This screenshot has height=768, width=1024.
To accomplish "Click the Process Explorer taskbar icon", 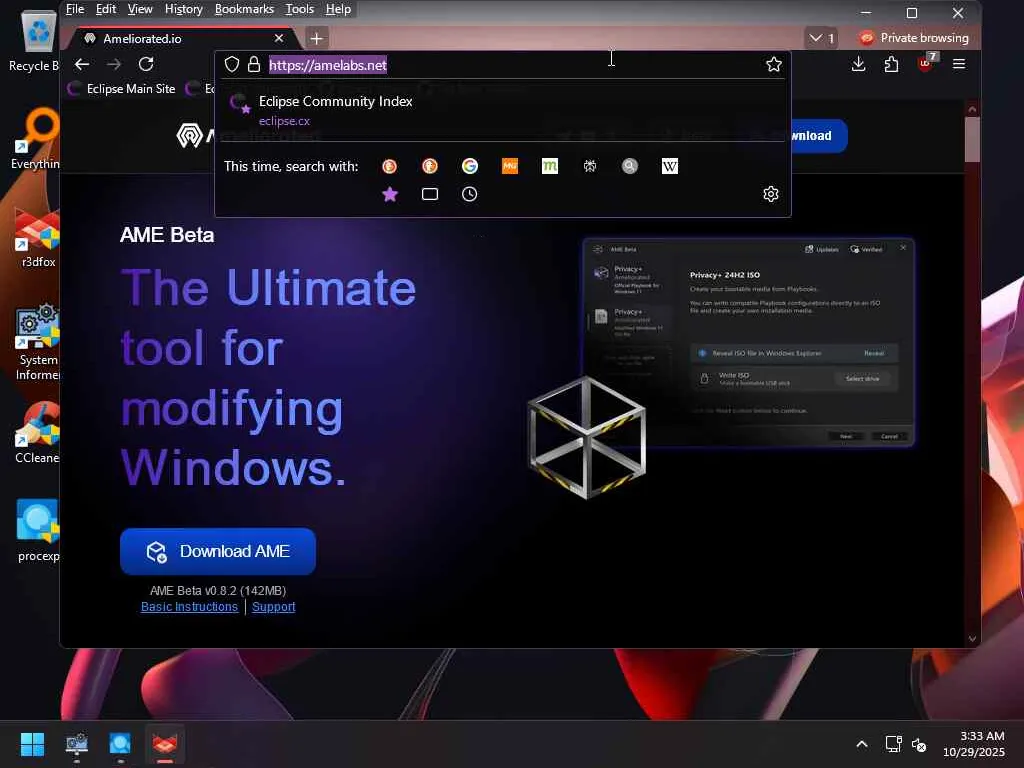I will coord(120,744).
